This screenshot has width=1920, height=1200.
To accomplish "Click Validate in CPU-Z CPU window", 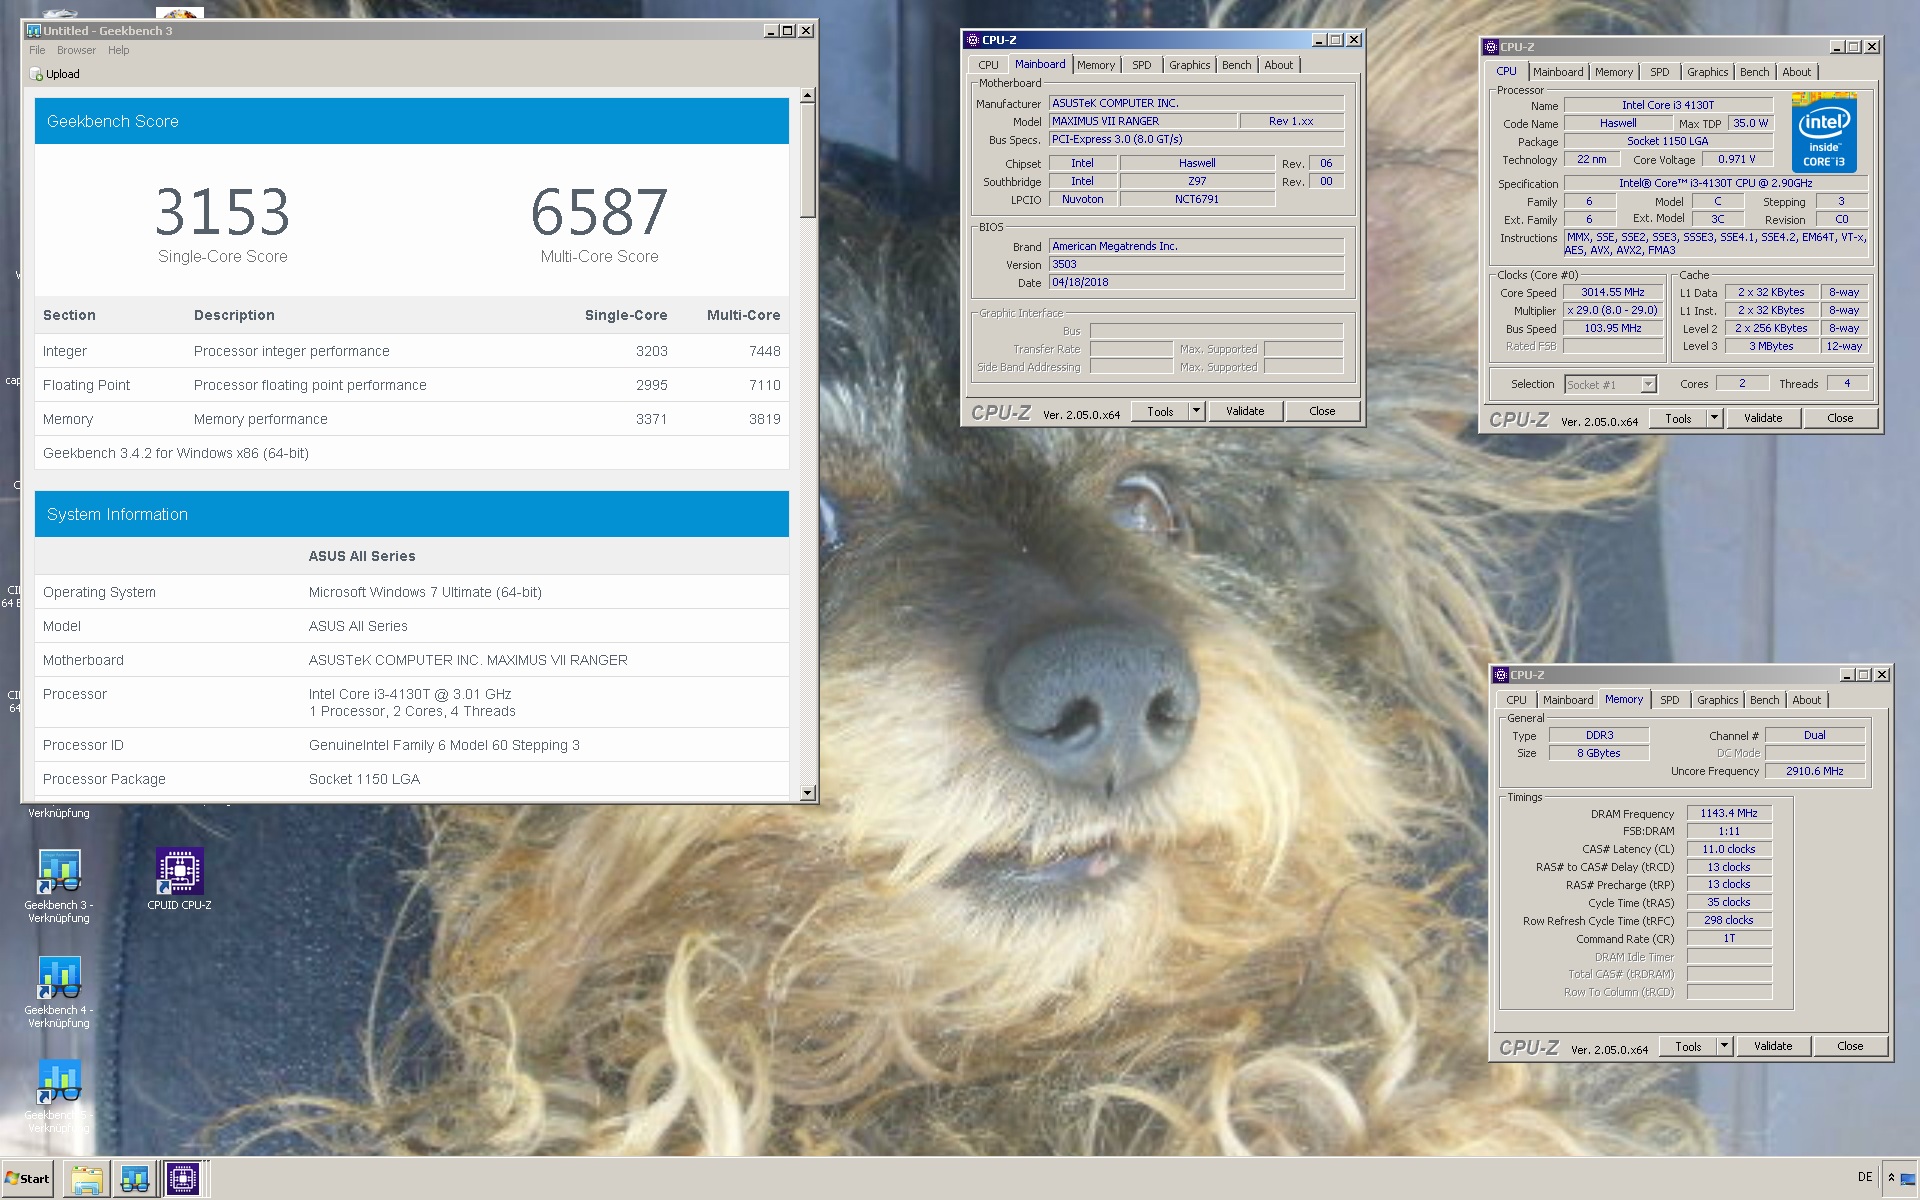I will 1763,418.
